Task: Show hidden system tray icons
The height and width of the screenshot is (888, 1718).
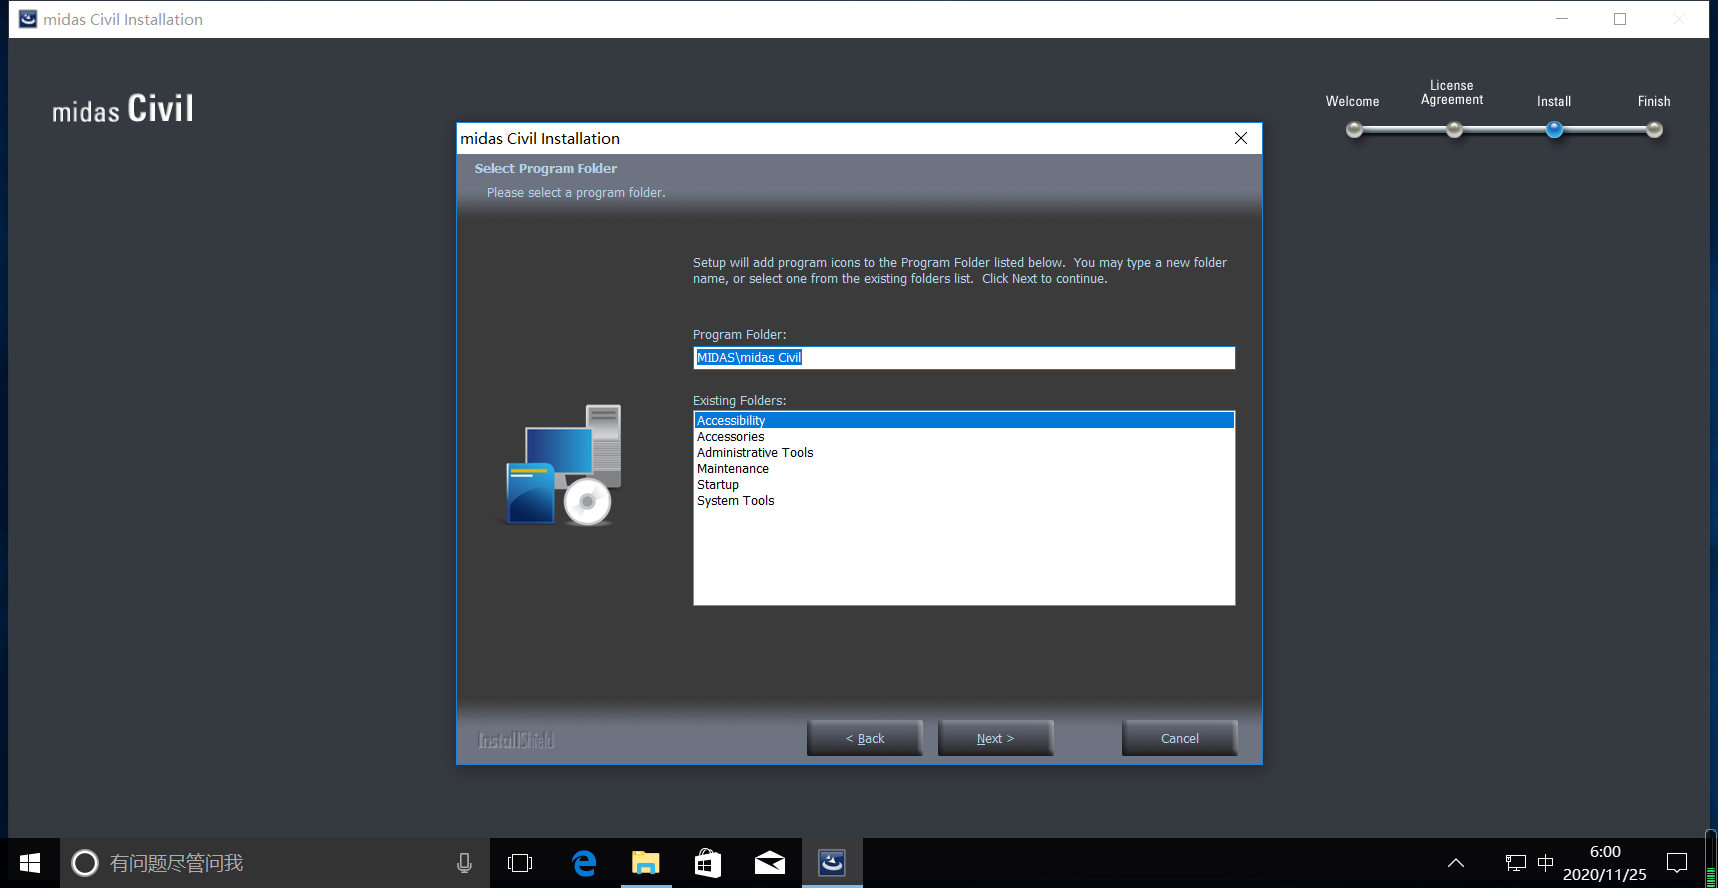Action: [x=1456, y=863]
